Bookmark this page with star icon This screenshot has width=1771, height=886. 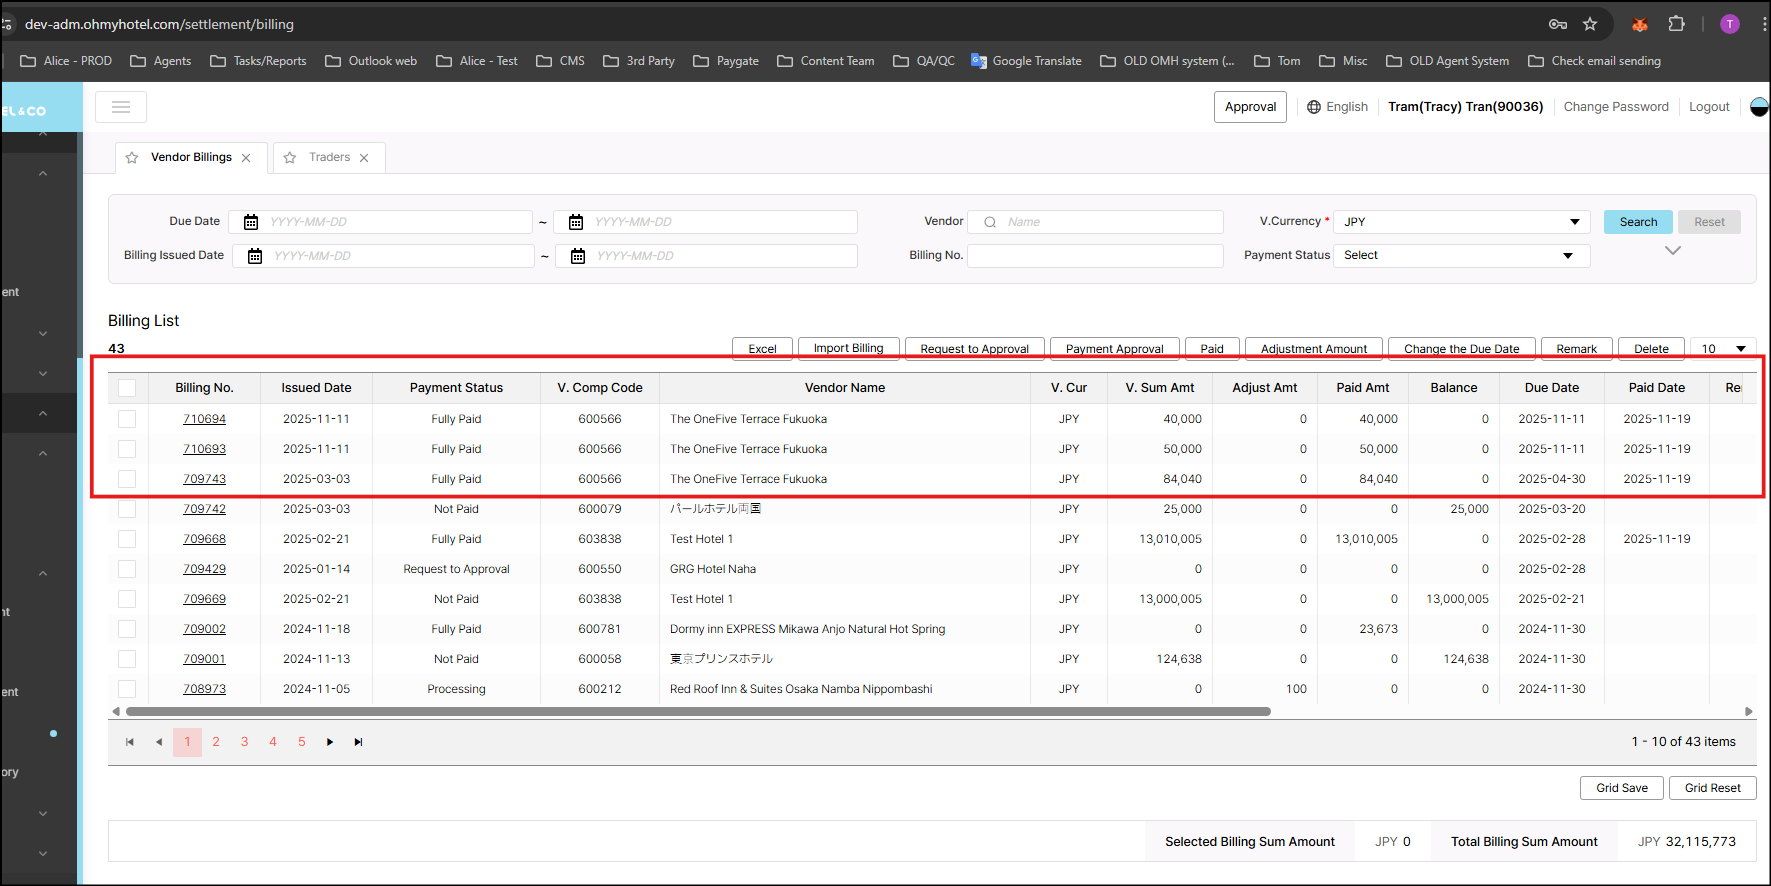tap(1590, 24)
